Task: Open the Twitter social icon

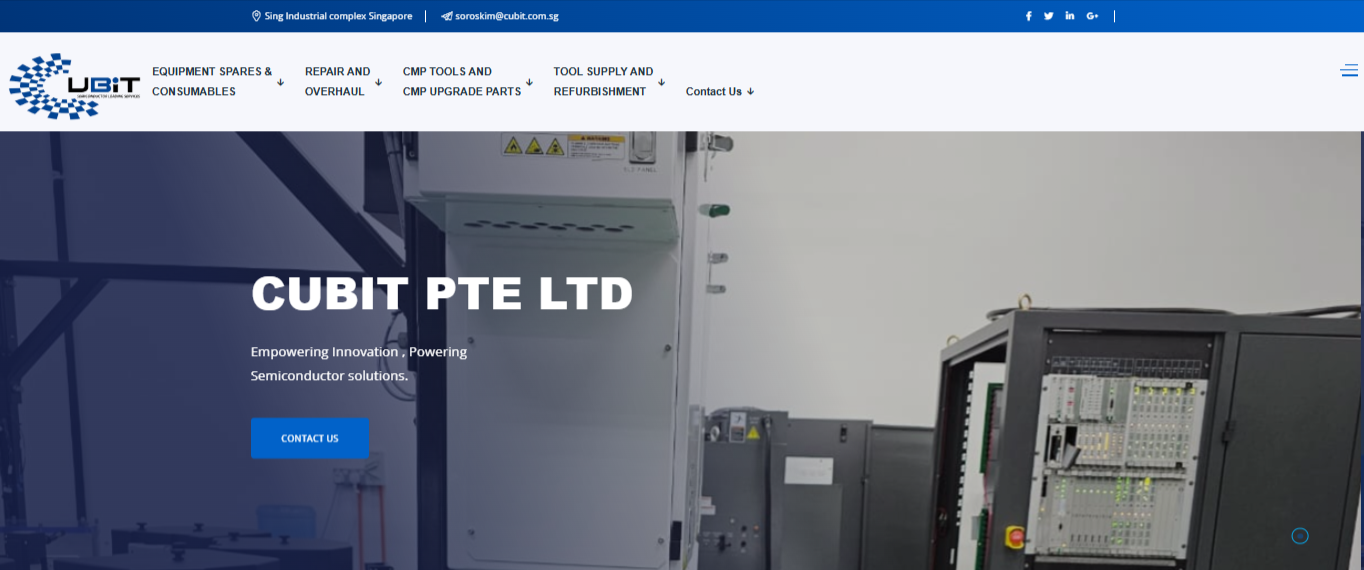Action: click(1048, 16)
